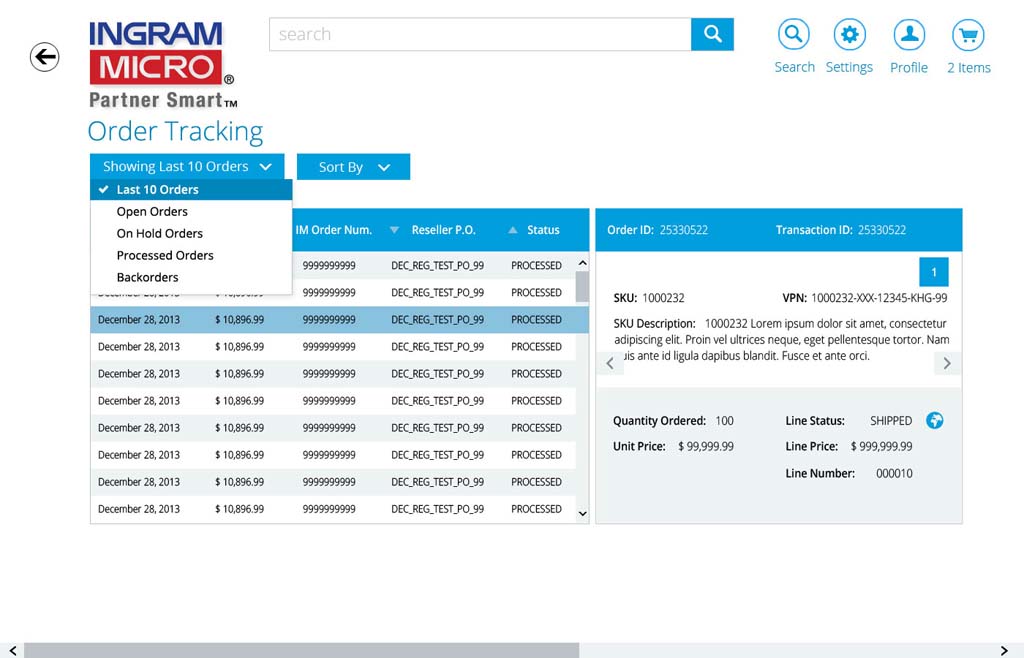Click the back arrow icon
This screenshot has height=658, width=1024.
(45, 57)
